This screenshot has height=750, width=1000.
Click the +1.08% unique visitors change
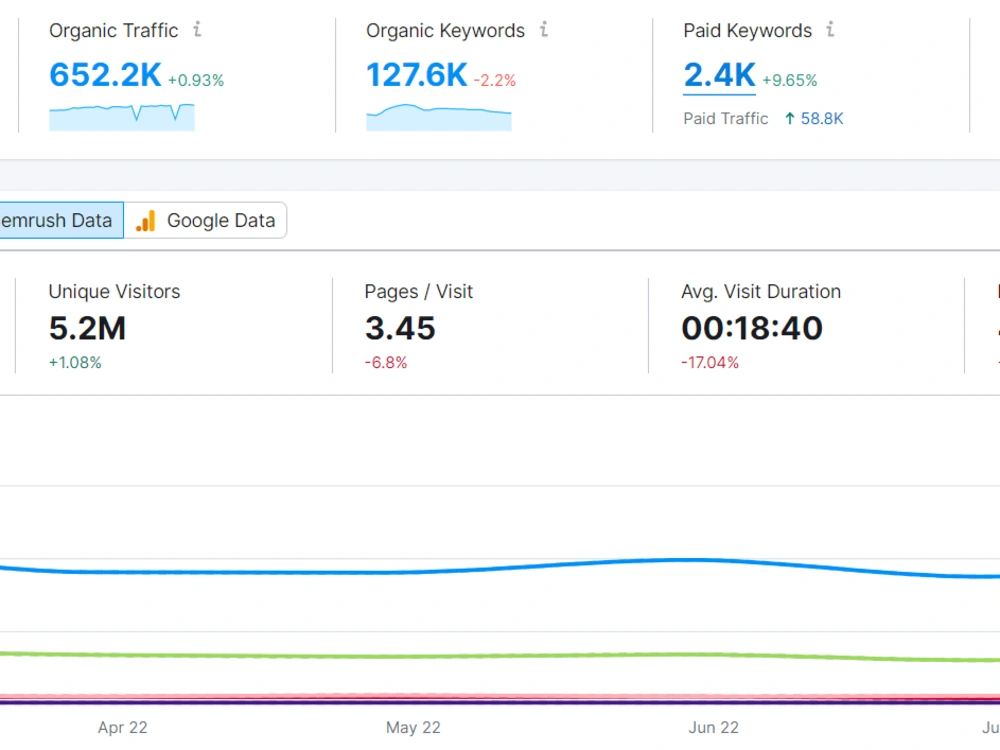[75, 362]
